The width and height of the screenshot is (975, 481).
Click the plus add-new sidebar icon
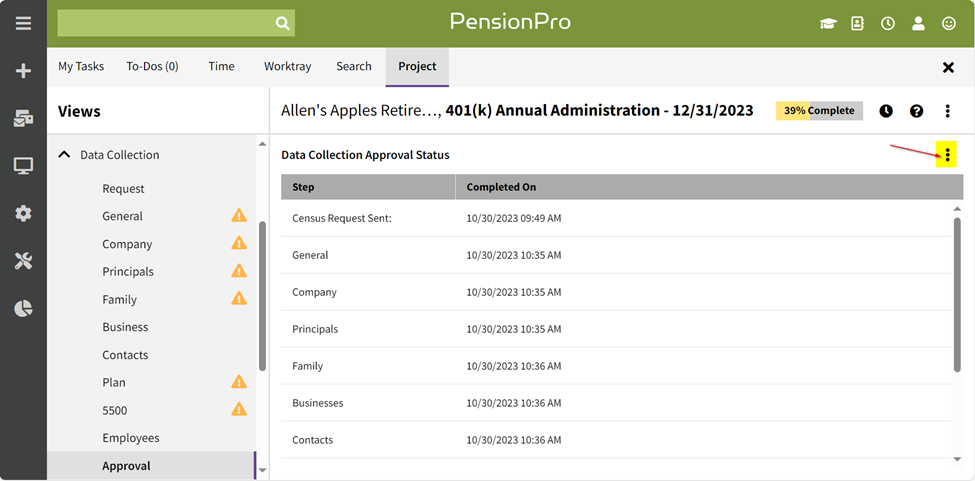click(x=24, y=71)
